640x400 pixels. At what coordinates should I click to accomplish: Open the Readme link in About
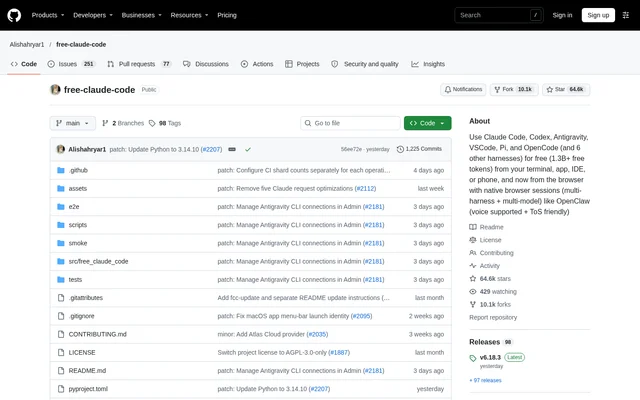[487, 227]
